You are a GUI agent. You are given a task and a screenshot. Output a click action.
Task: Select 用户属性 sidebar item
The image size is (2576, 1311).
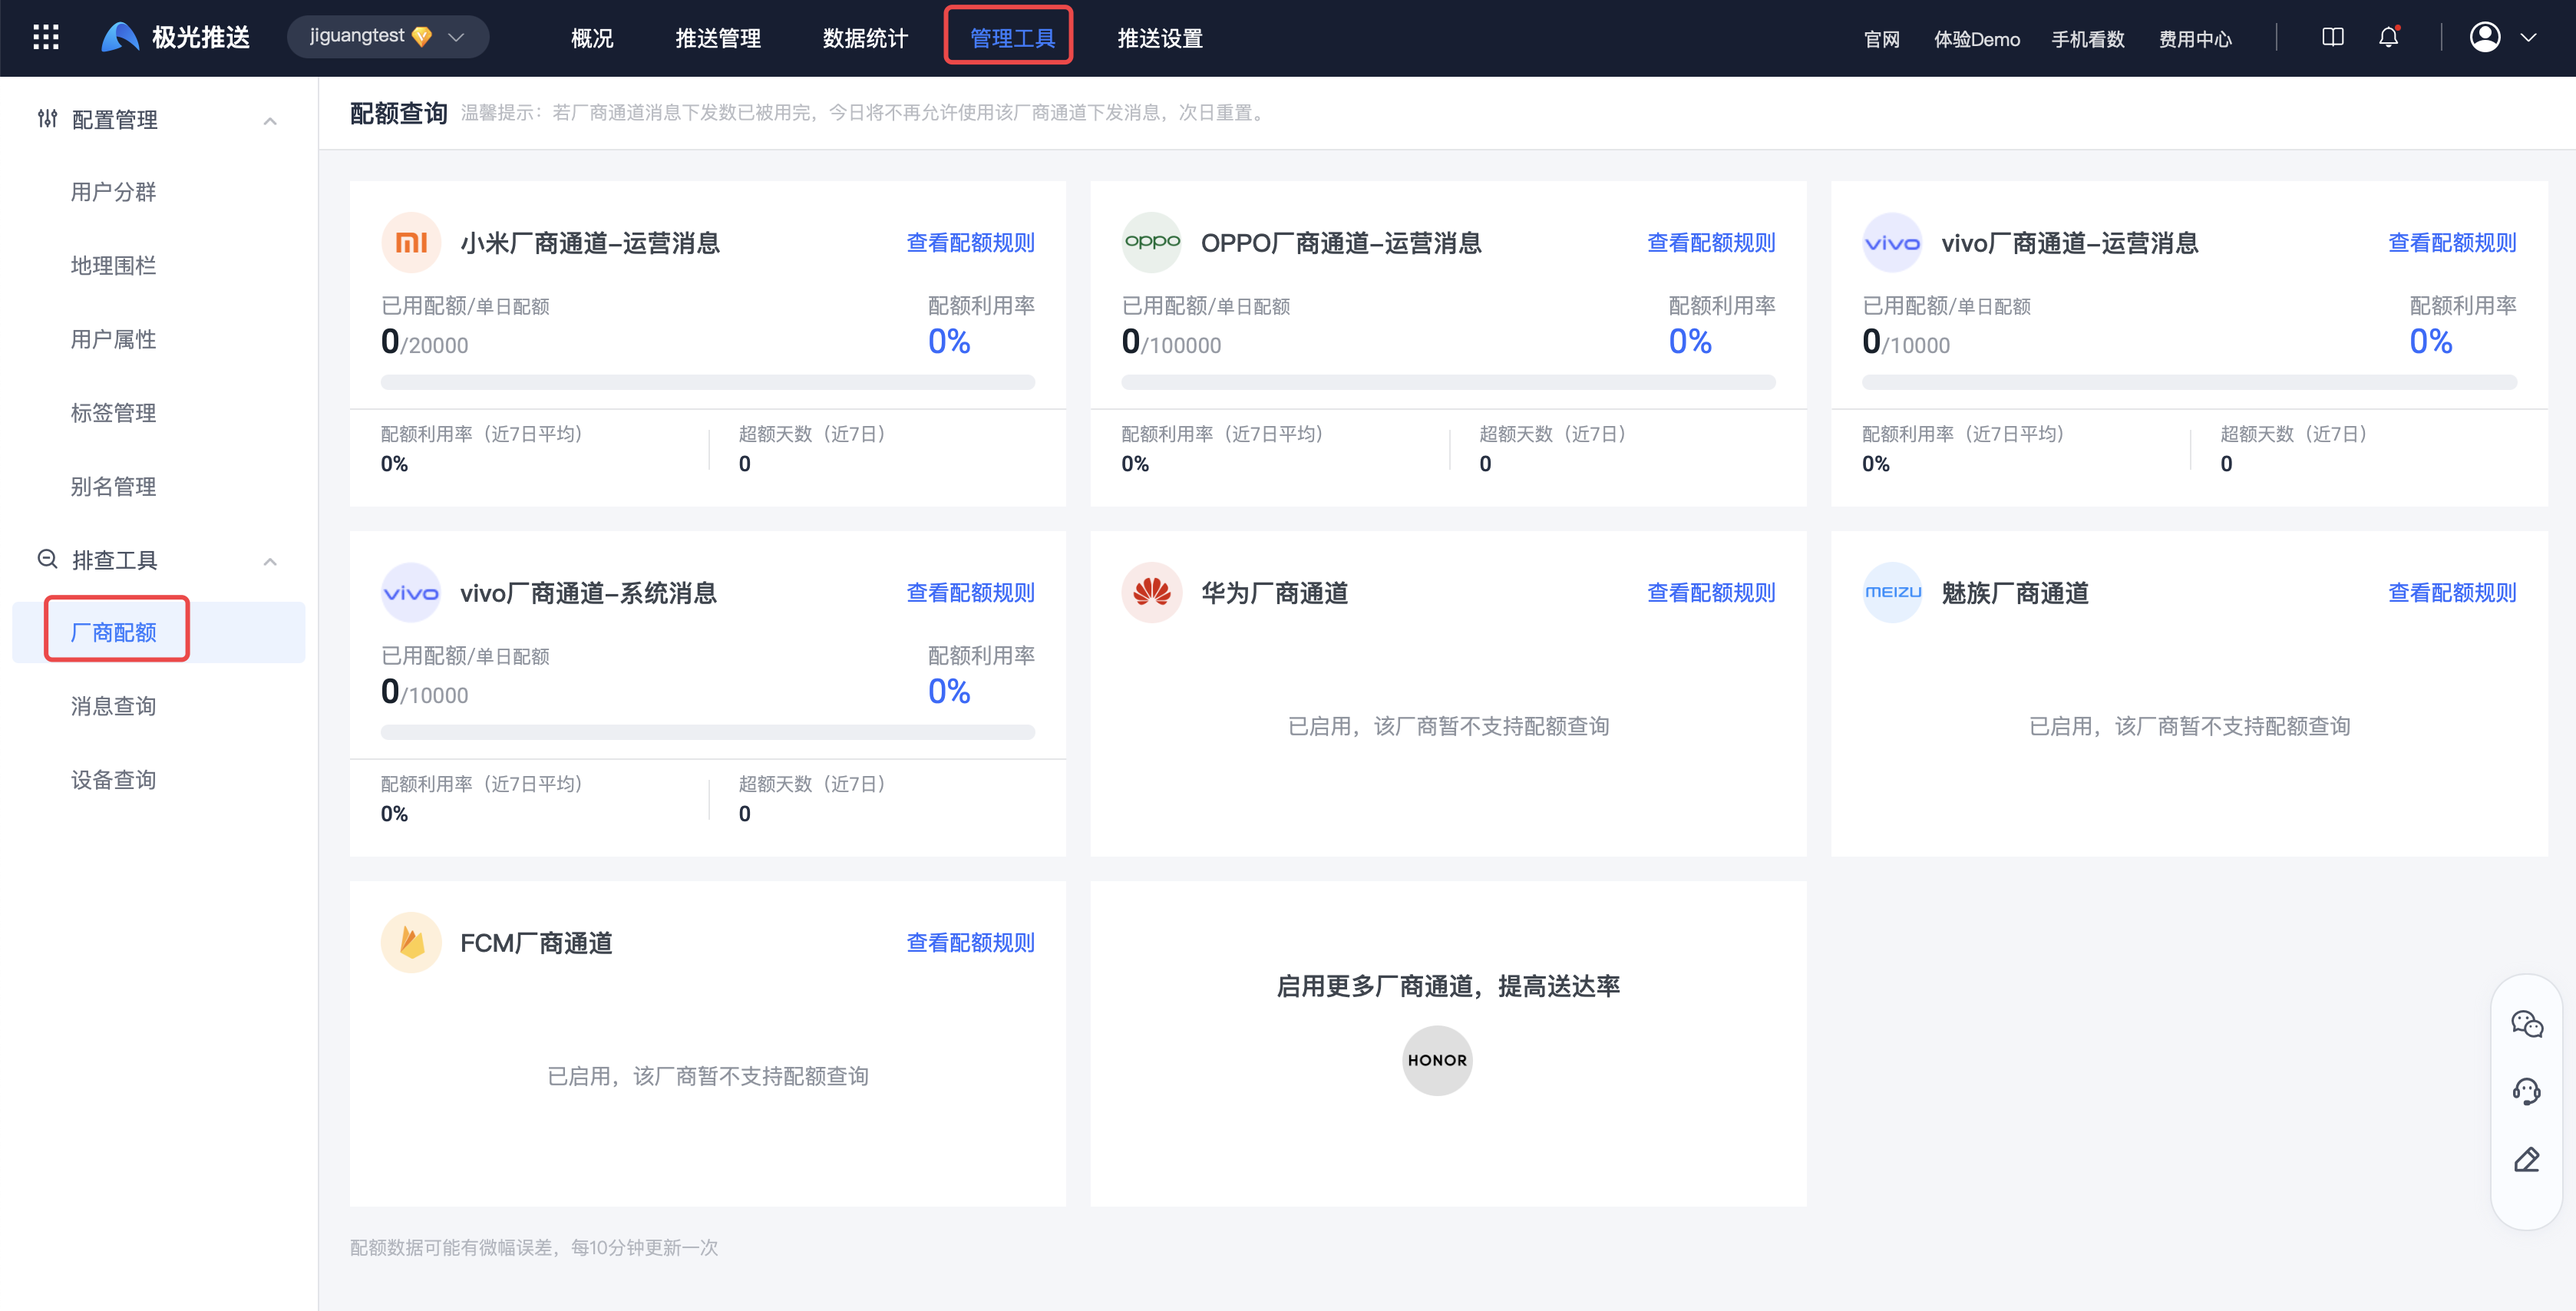click(x=113, y=339)
